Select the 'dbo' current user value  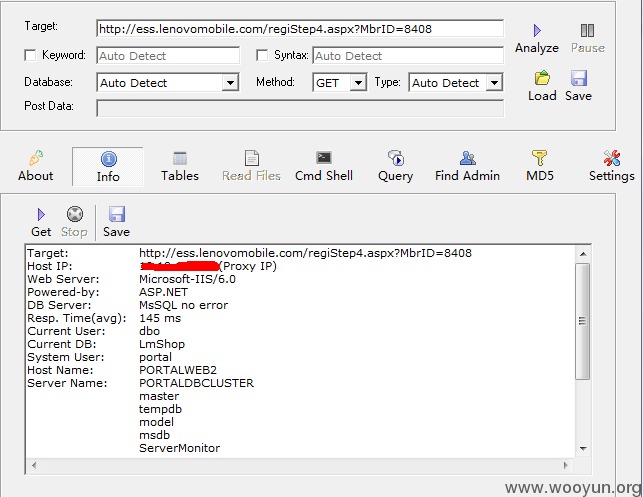click(149, 331)
